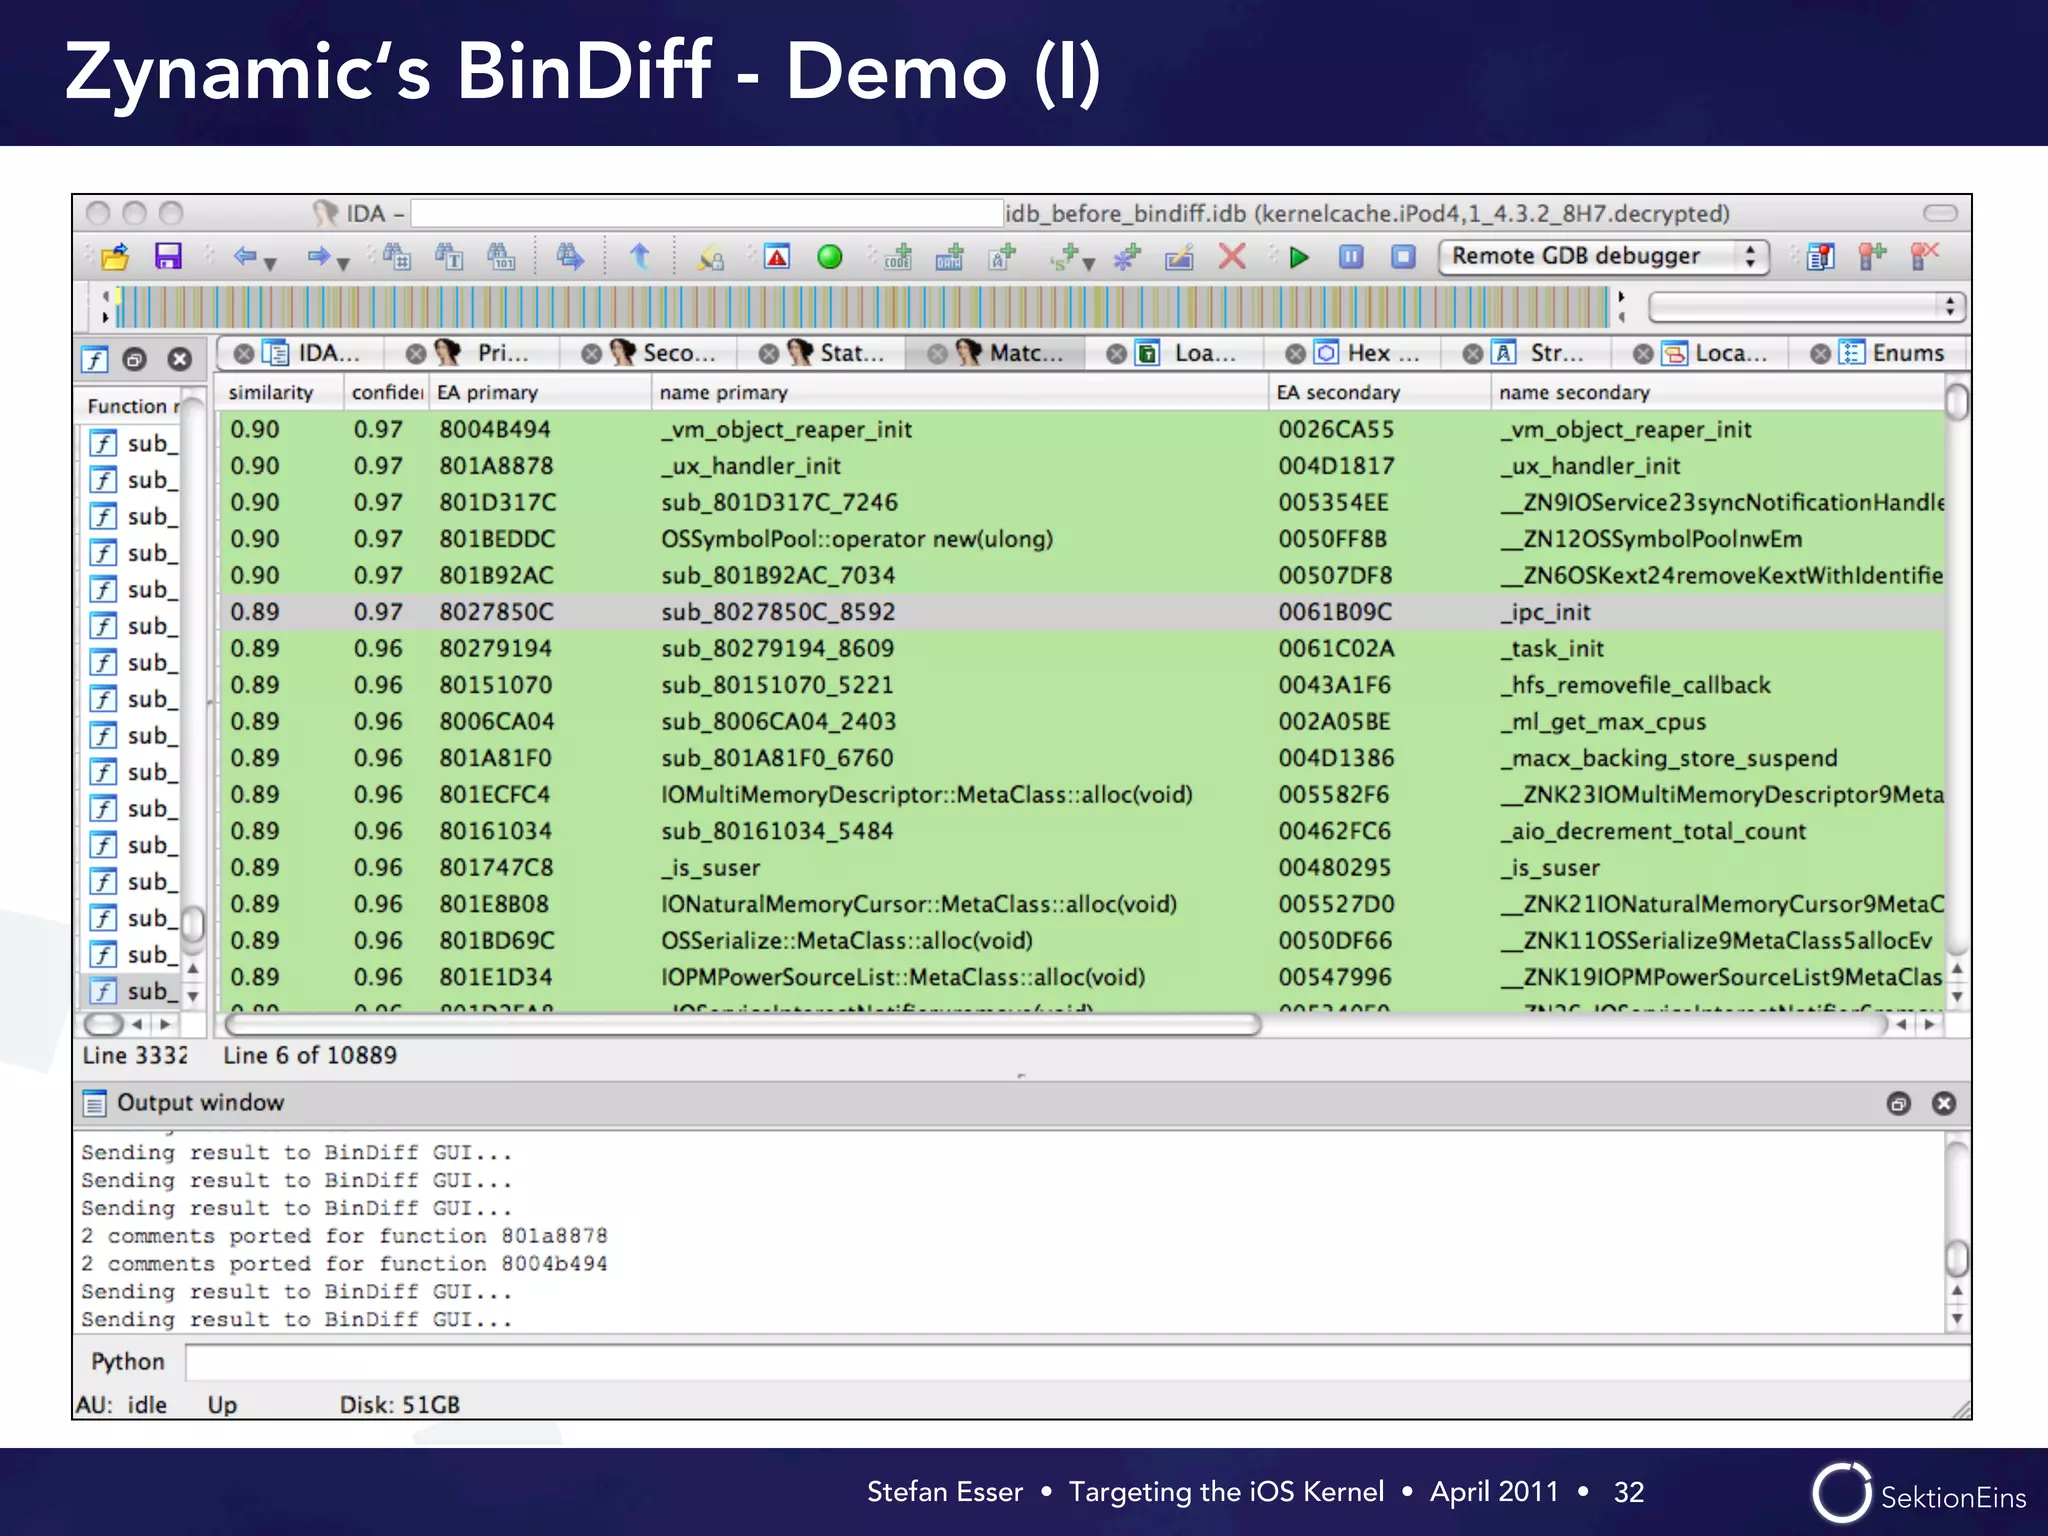The height and width of the screenshot is (1536, 2048).
Task: Sort by the EA secondary column header
Action: [x=1380, y=392]
